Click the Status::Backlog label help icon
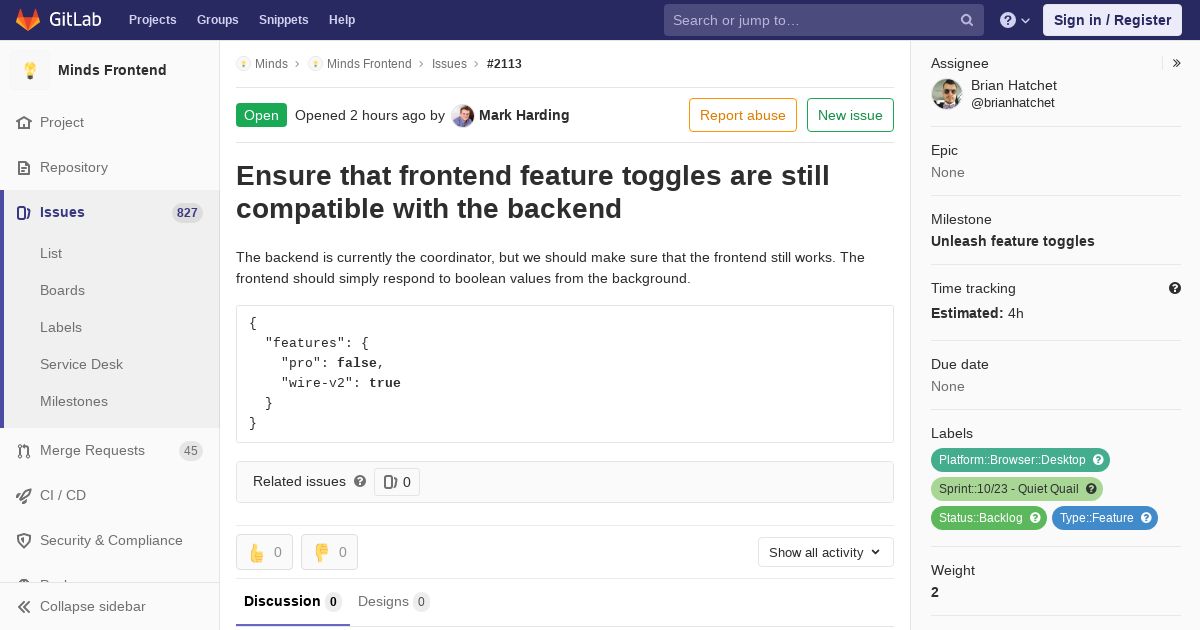 click(x=1035, y=518)
